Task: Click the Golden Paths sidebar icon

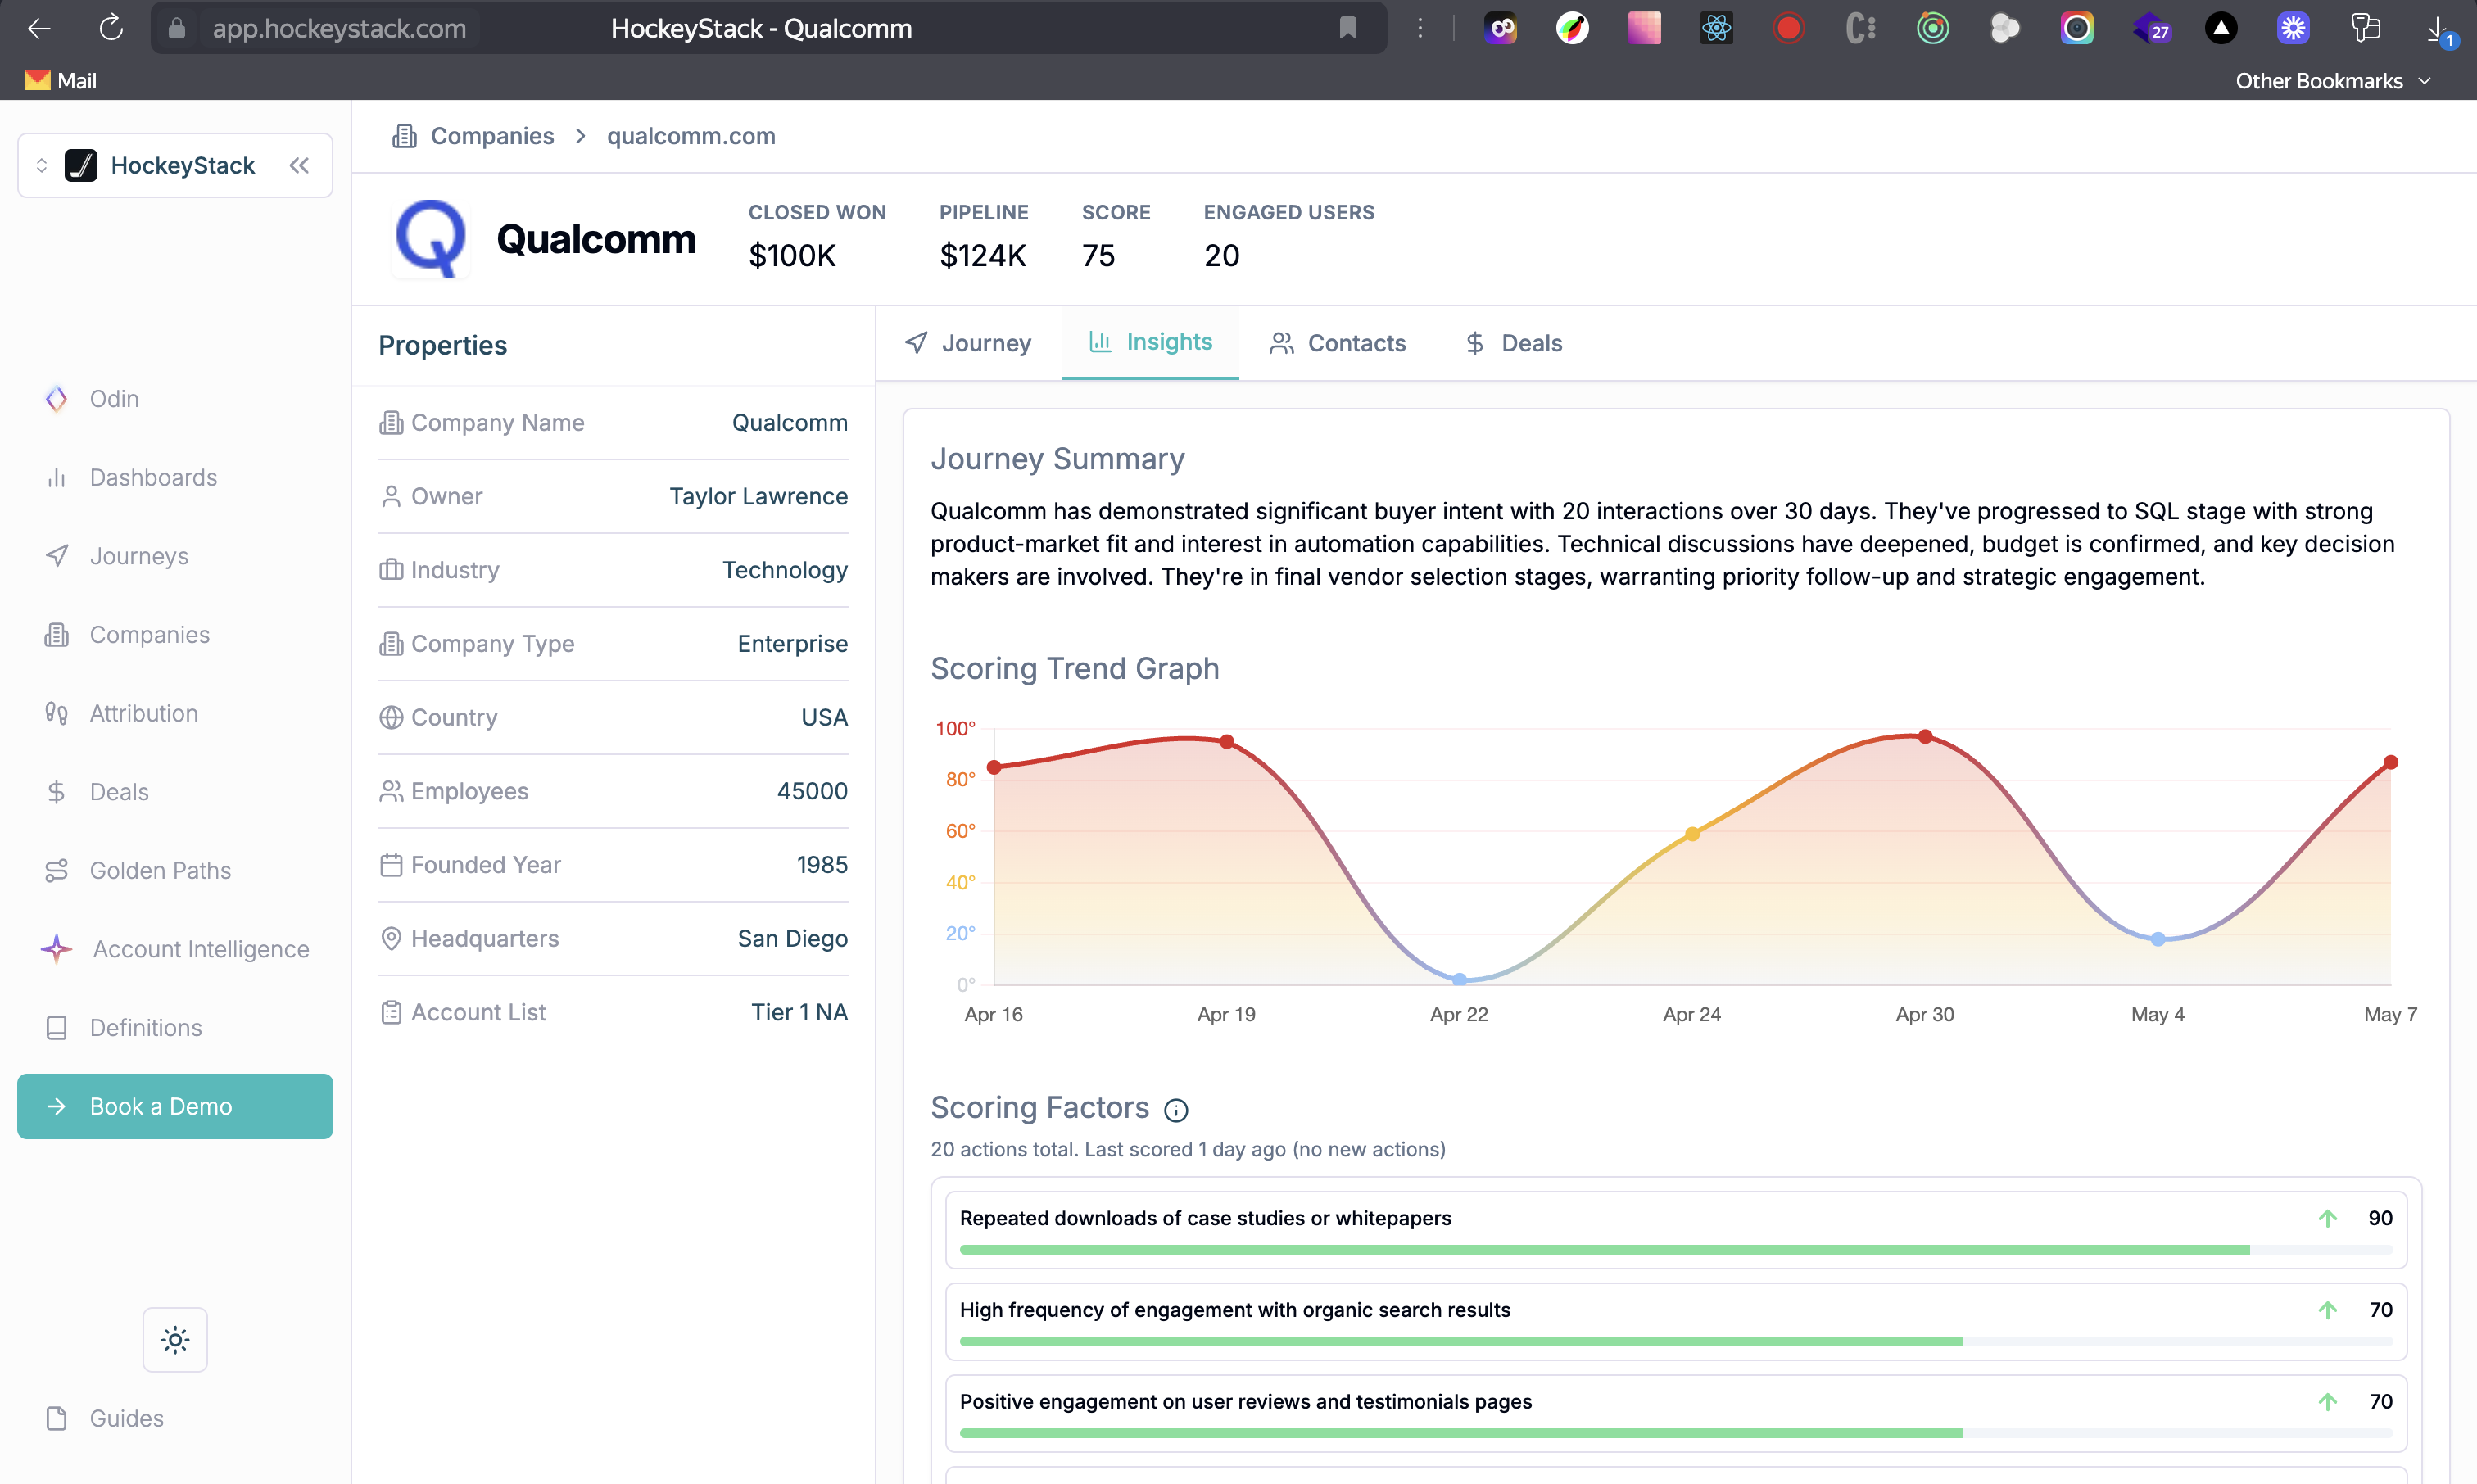Action: pos(56,871)
